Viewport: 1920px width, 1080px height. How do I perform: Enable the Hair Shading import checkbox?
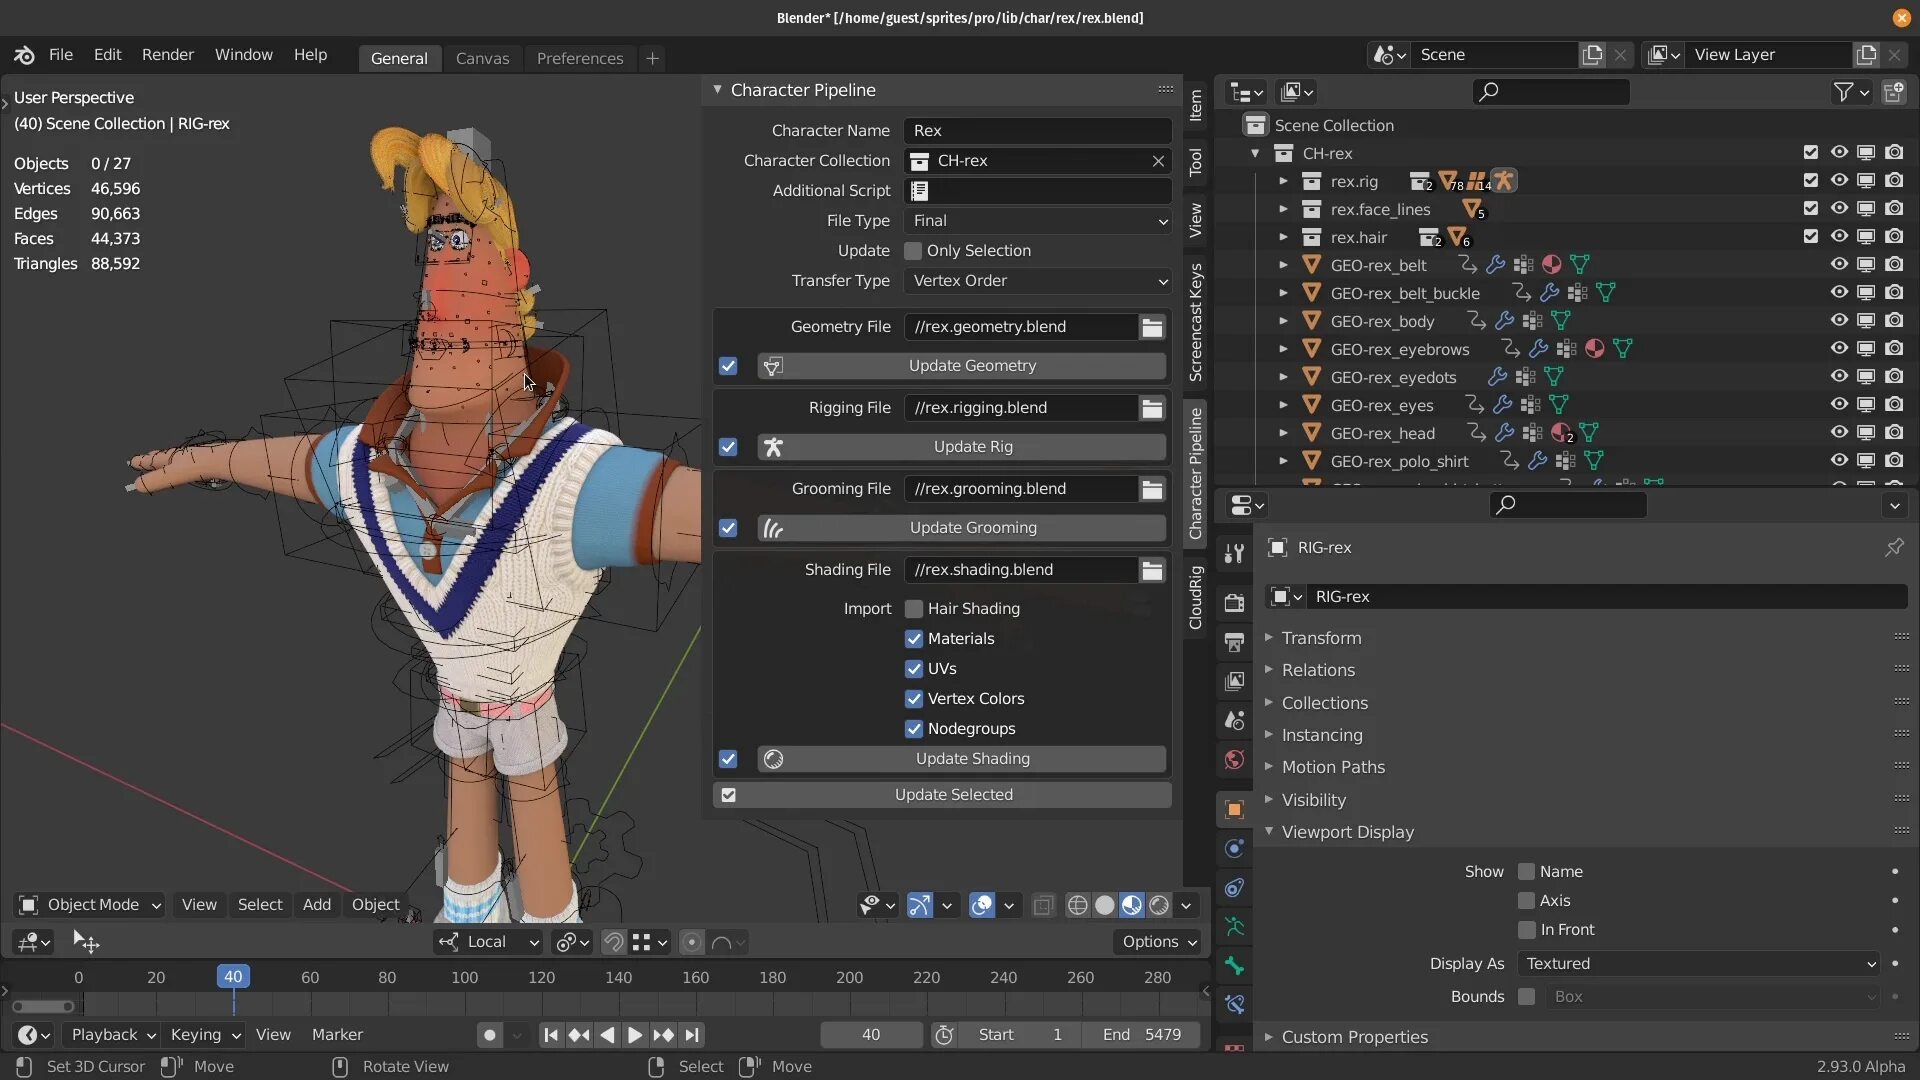(x=913, y=609)
